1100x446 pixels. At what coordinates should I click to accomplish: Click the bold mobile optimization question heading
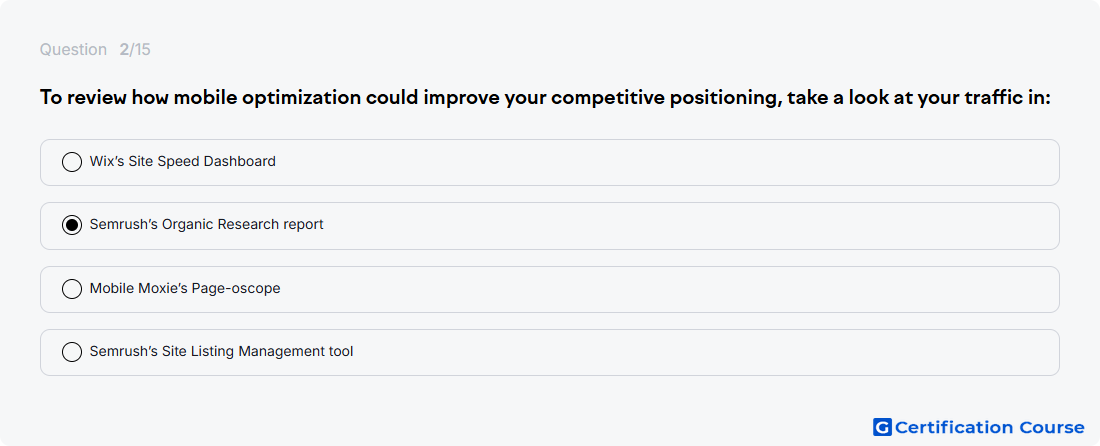click(544, 97)
